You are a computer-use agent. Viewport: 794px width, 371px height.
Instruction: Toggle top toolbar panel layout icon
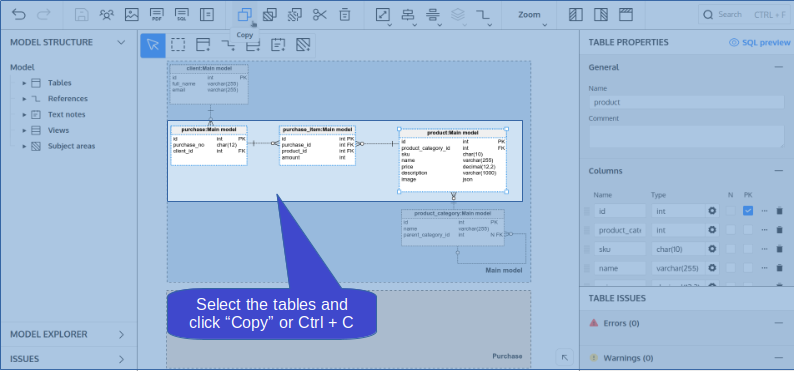click(x=626, y=15)
